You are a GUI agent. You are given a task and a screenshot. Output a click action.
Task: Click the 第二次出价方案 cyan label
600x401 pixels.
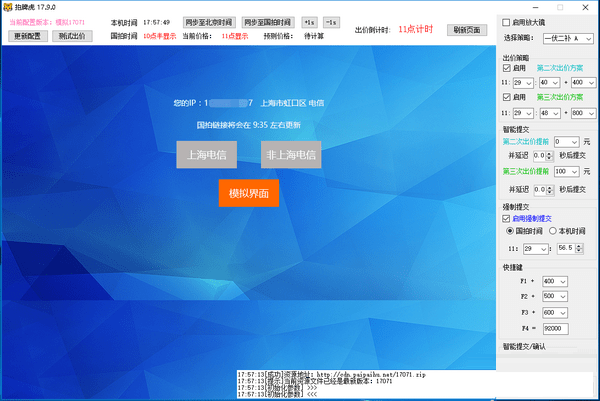tap(560, 68)
